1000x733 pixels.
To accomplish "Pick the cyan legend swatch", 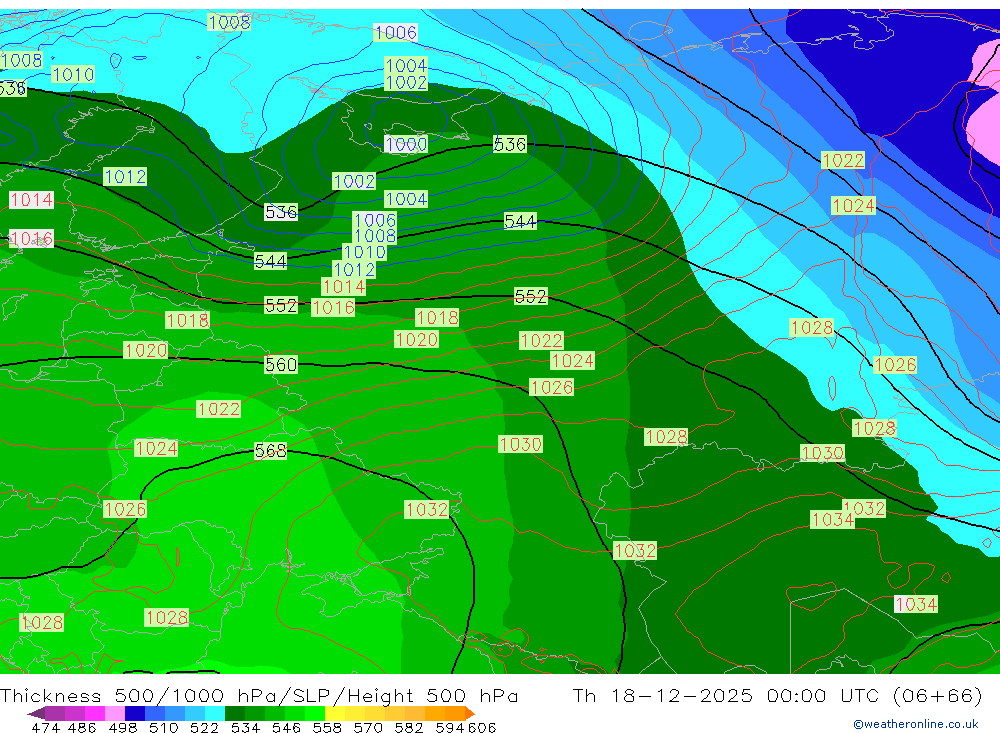I will tap(215, 713).
